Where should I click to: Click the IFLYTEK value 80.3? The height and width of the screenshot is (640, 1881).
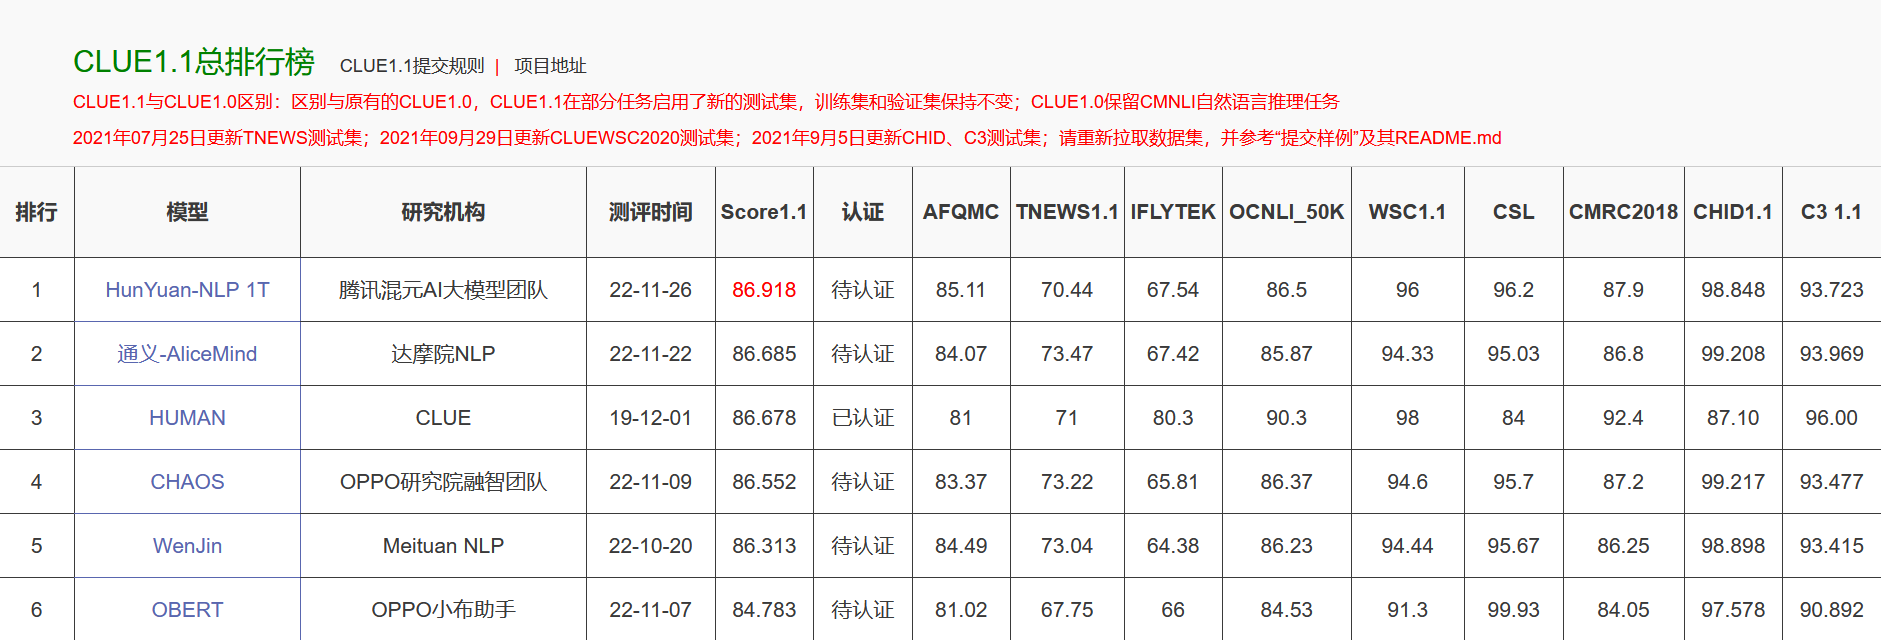point(1173,418)
